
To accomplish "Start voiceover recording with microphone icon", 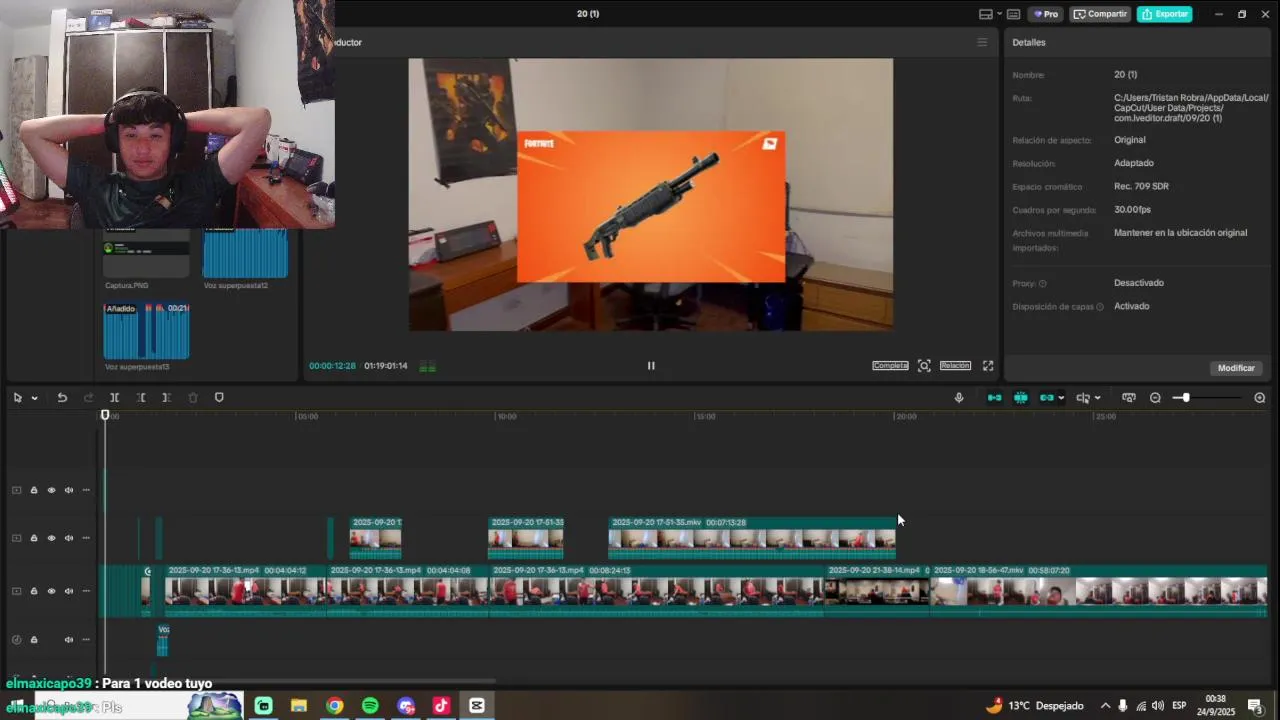I will coord(959,398).
